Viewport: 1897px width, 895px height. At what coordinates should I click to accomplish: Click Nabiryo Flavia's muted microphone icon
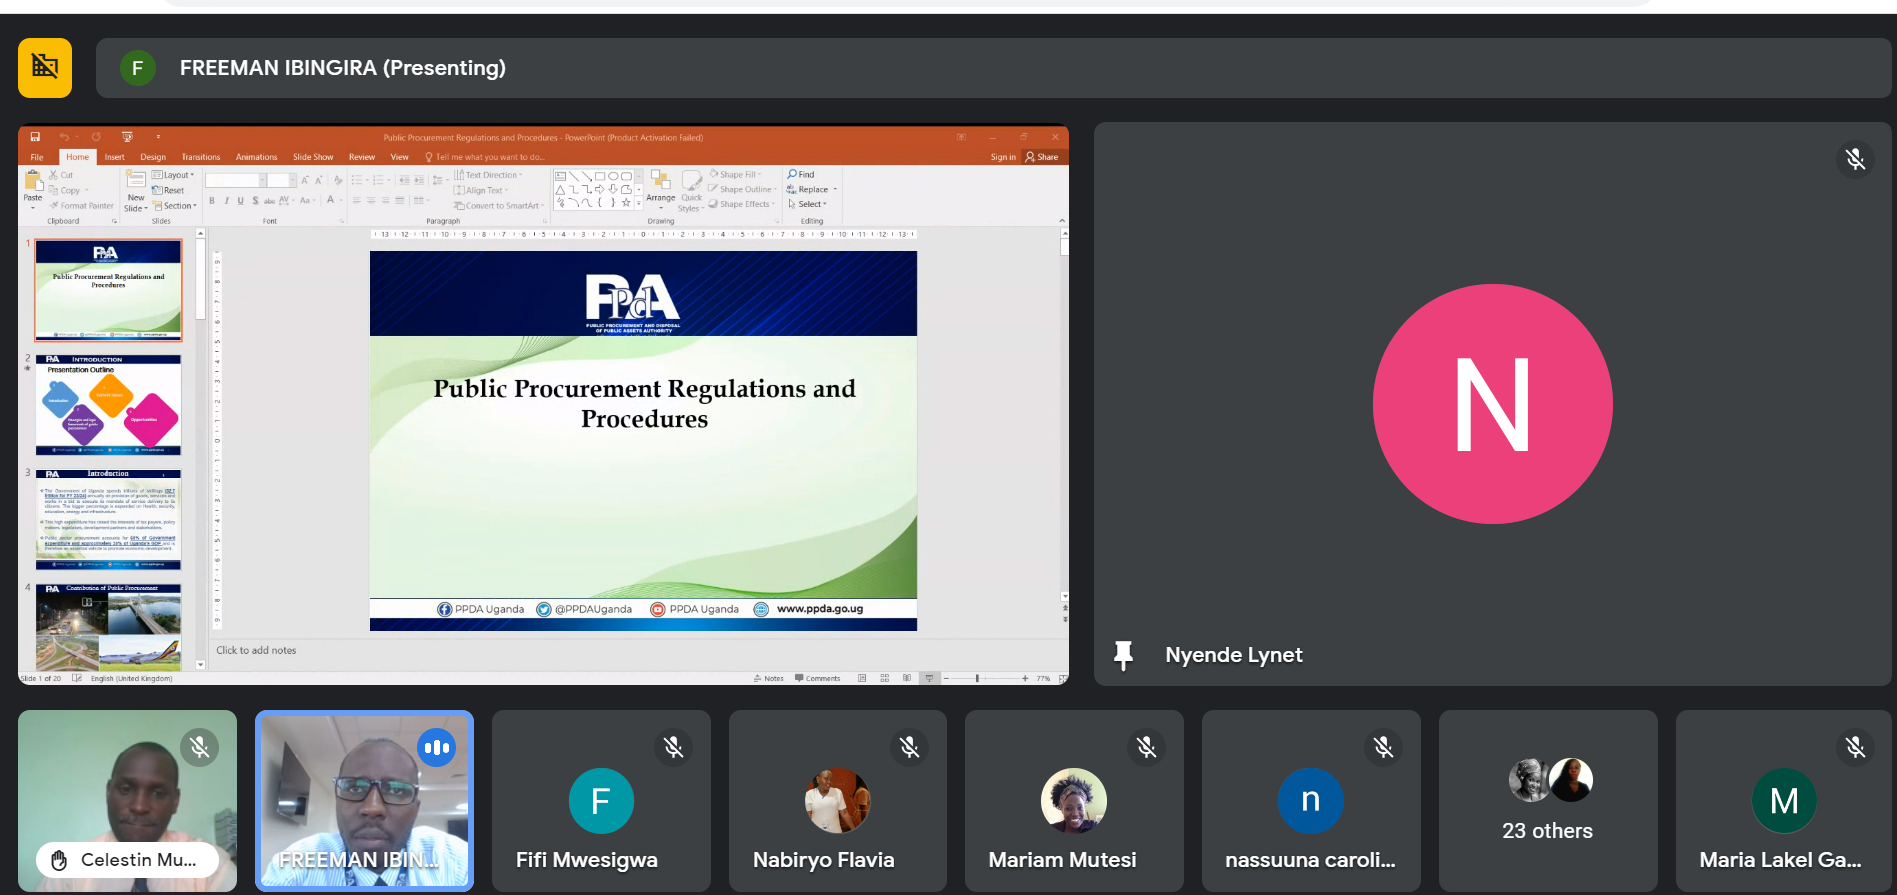coord(909,747)
